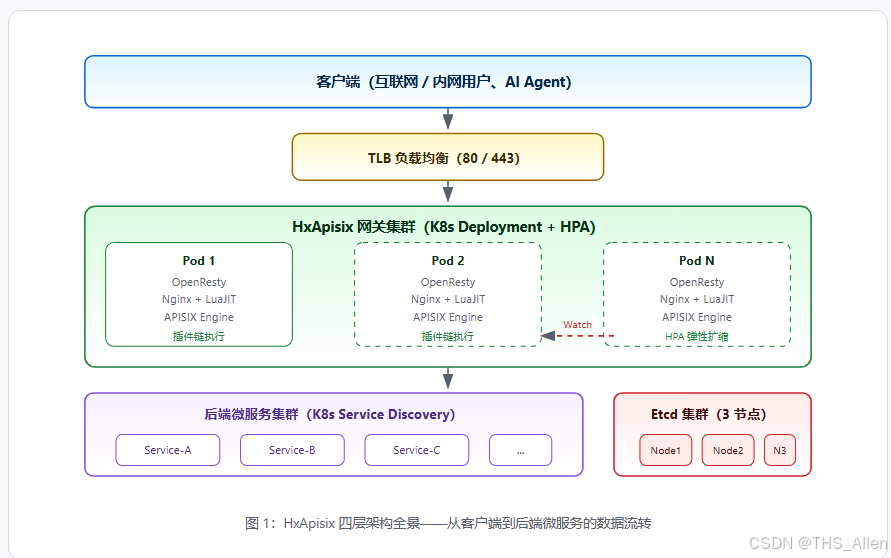The image size is (891, 558).
Task: Click OpenResty text inside Pod 2
Action: [x=448, y=282]
